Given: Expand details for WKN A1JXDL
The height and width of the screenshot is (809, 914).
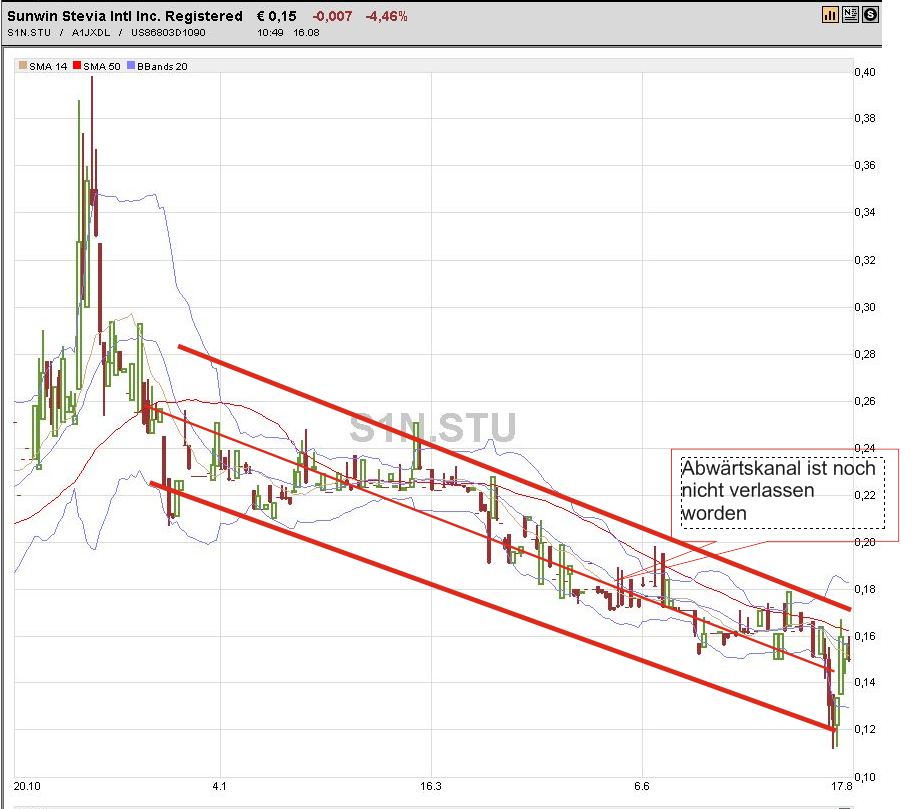Looking at the screenshot, I should [85, 33].
